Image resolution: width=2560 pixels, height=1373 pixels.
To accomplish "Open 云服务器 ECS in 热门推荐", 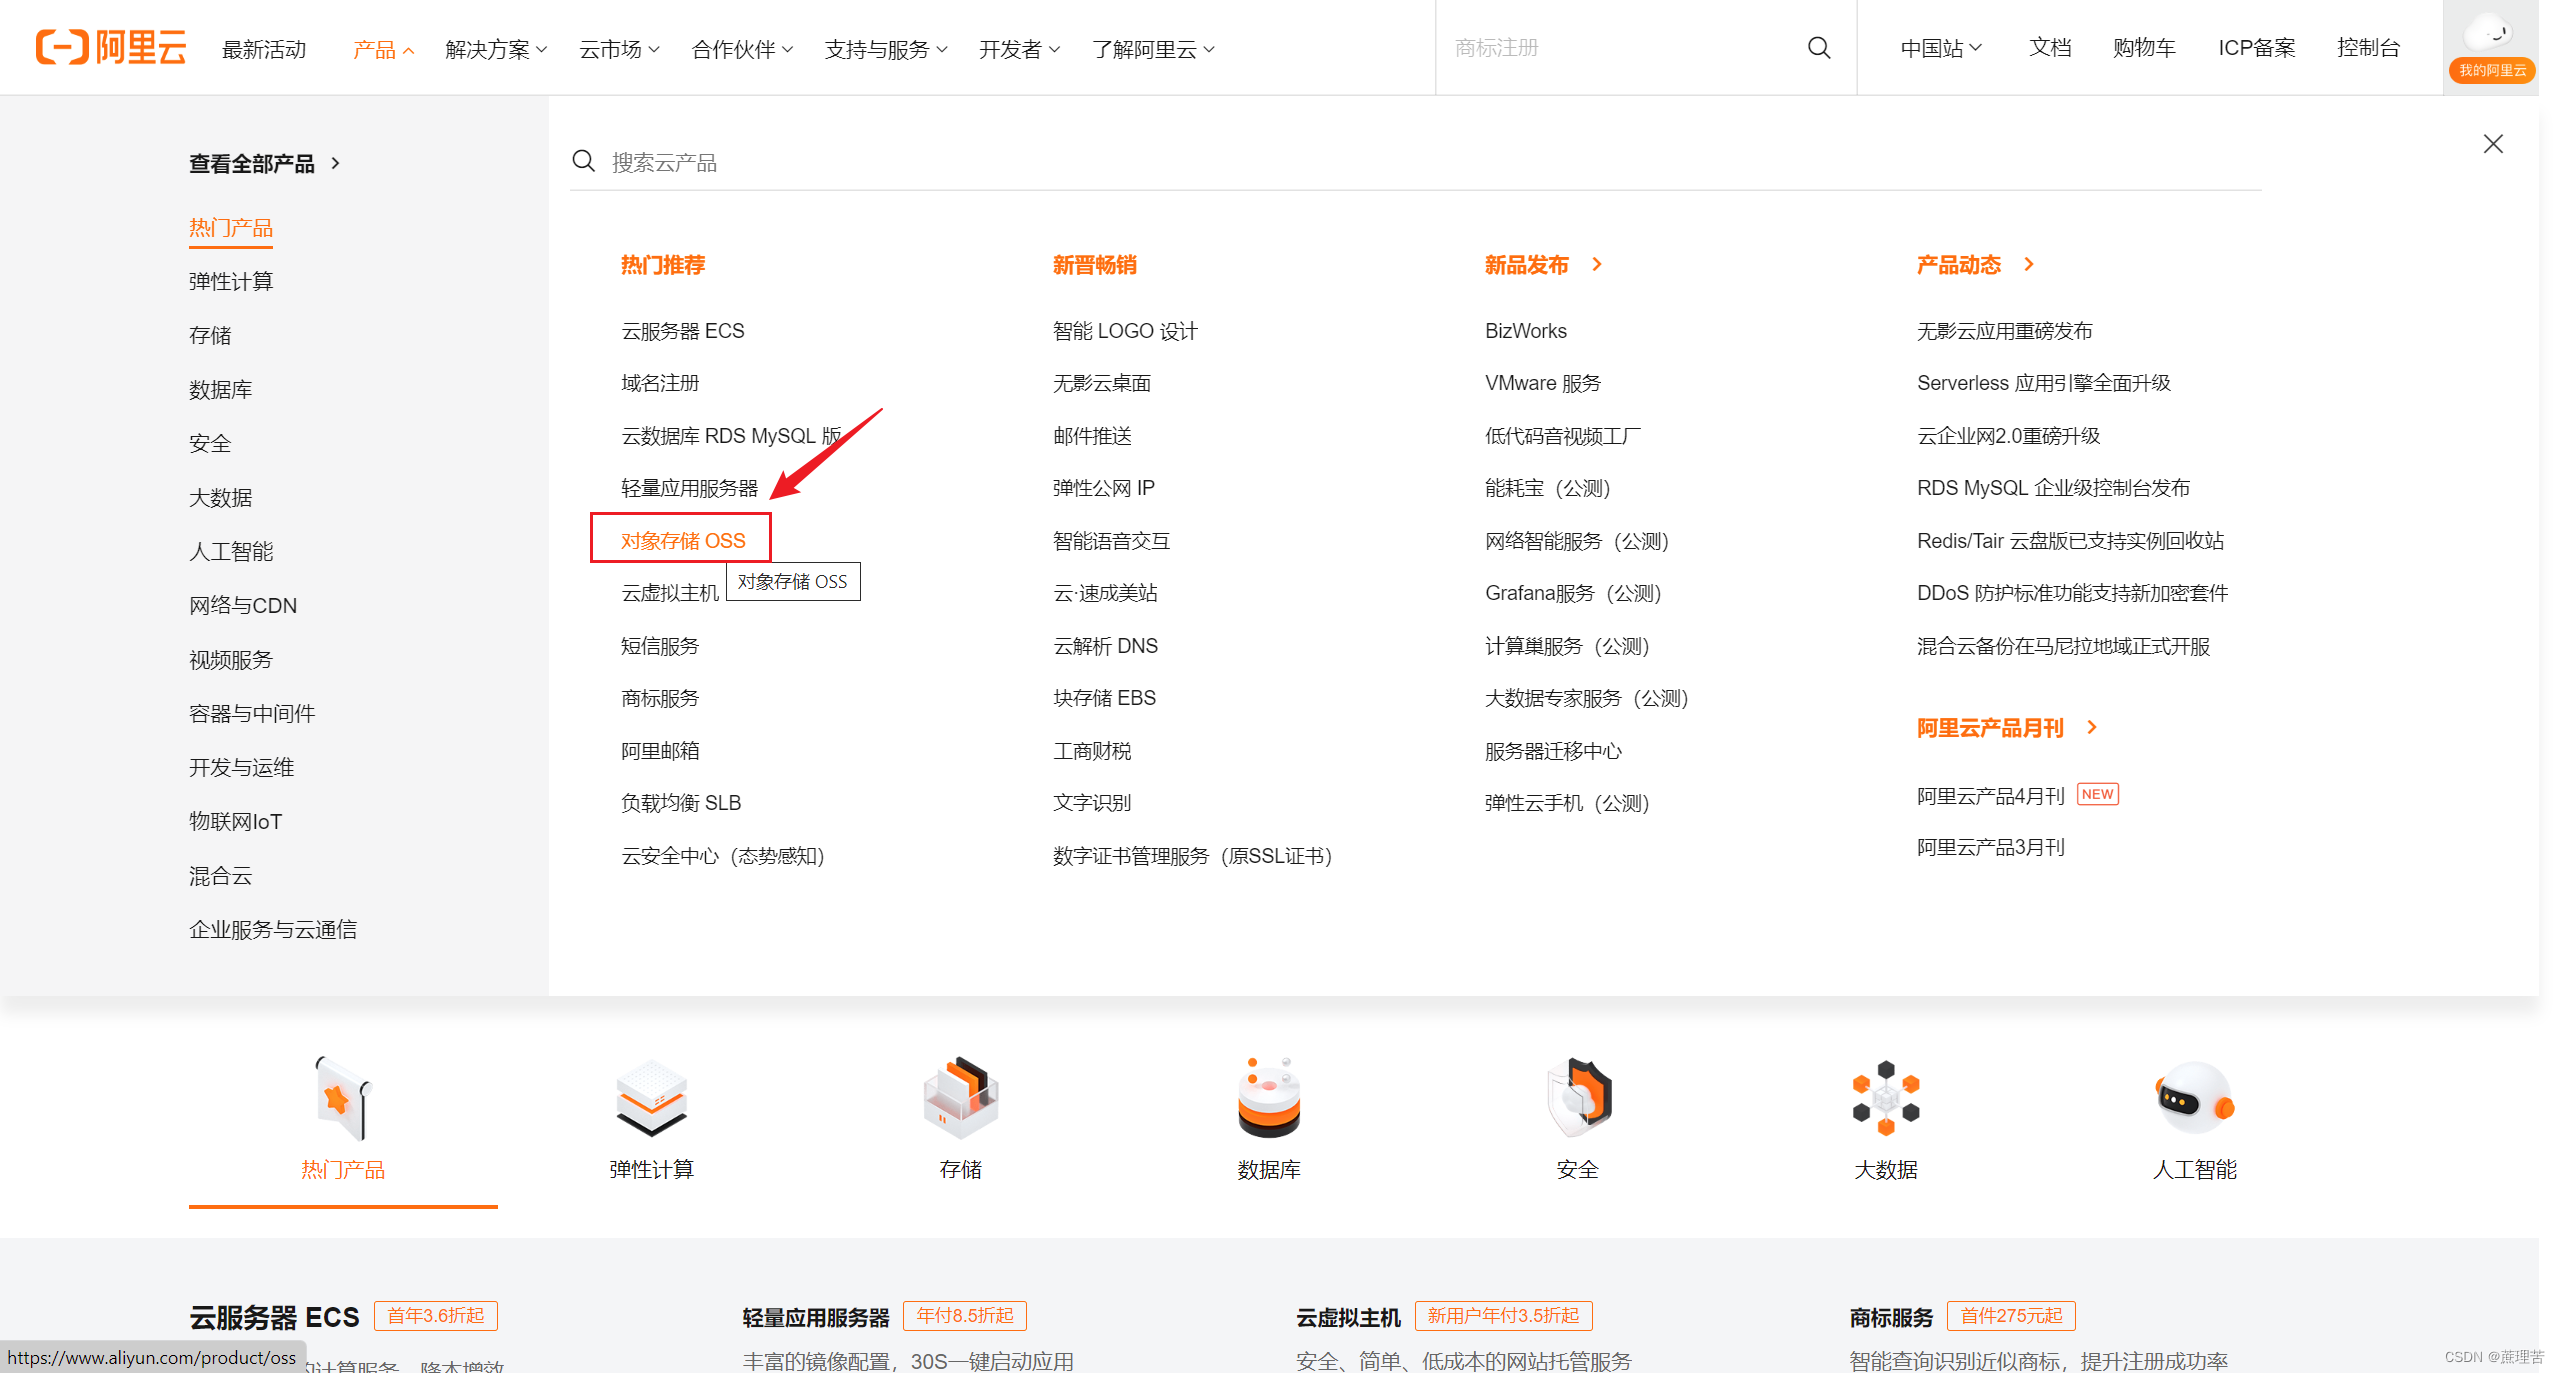I will coord(683,330).
